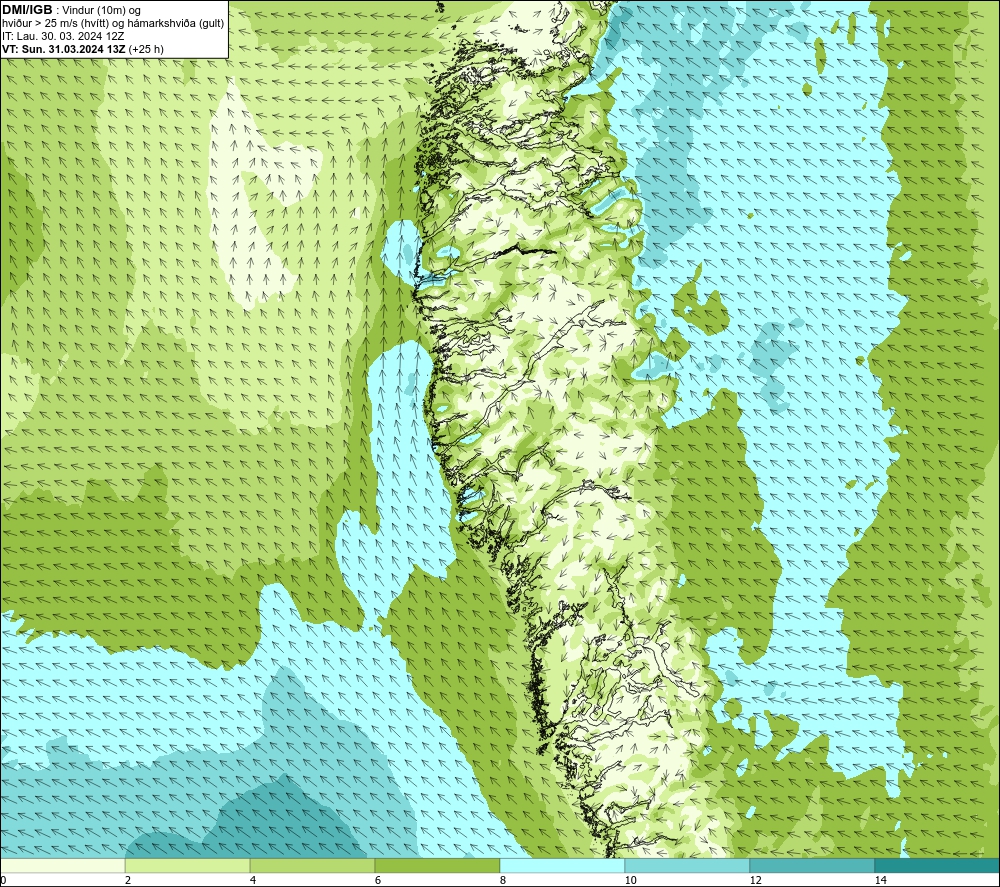Click the '10' label on the color scale

pyautogui.click(x=630, y=880)
